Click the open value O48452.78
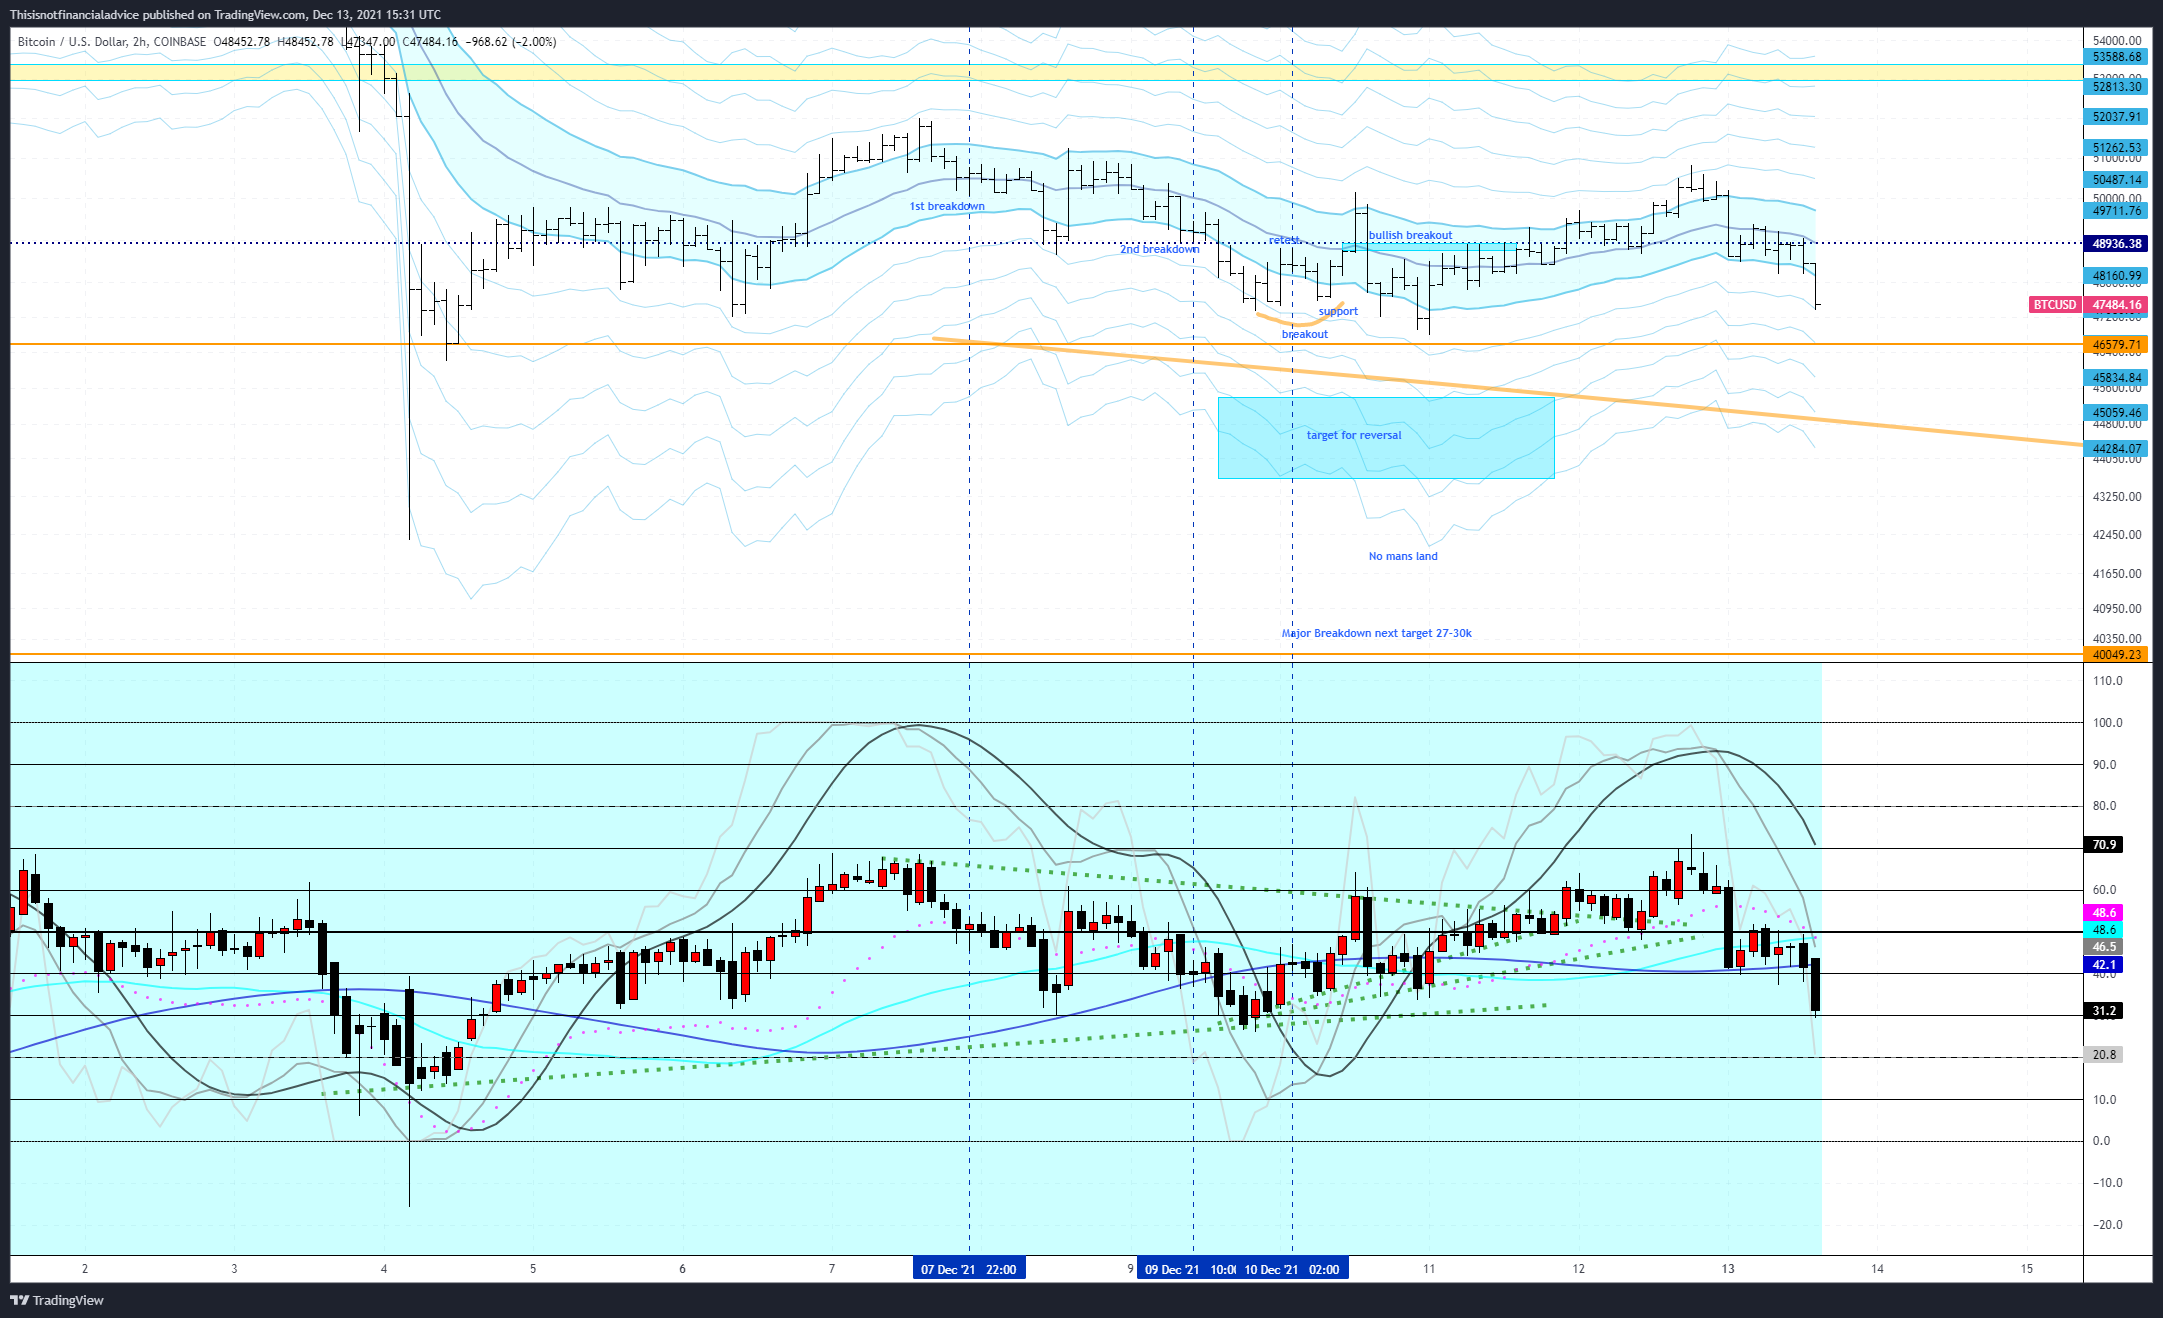The width and height of the screenshot is (2163, 1318). 242,42
